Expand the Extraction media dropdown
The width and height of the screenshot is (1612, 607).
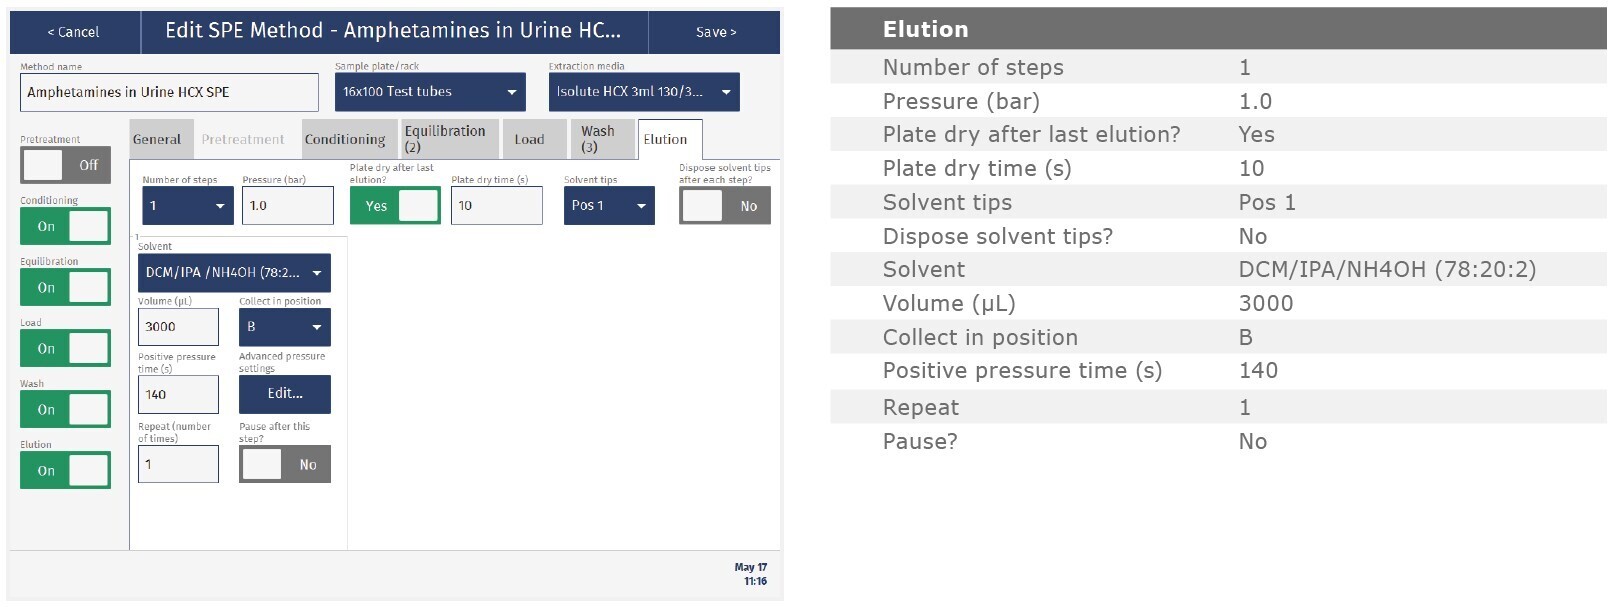tap(643, 92)
